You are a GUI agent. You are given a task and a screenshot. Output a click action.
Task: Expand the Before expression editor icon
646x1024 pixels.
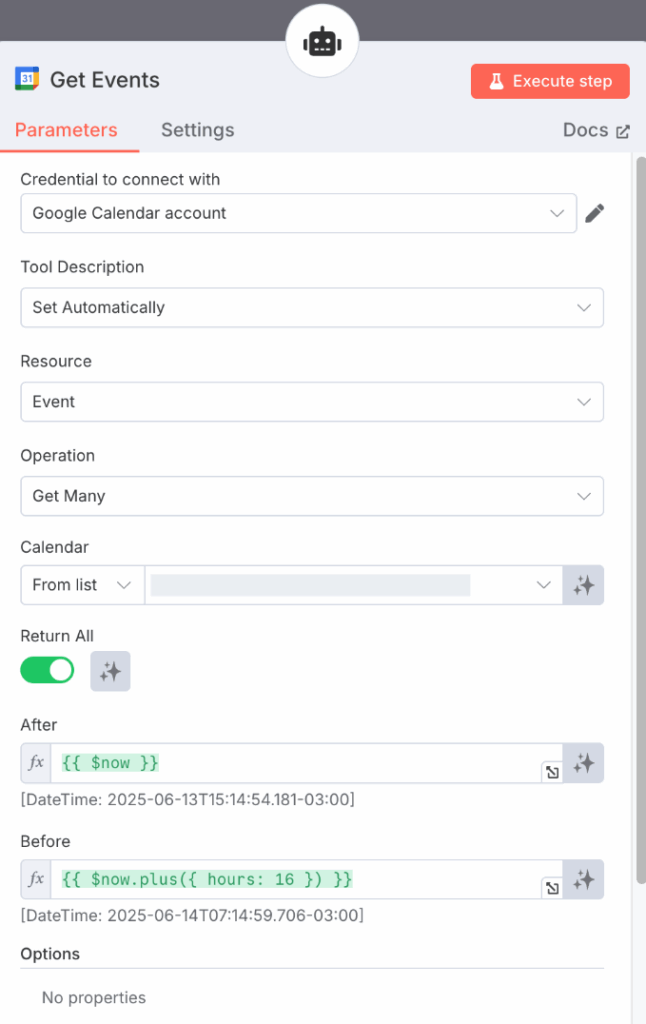tap(552, 888)
